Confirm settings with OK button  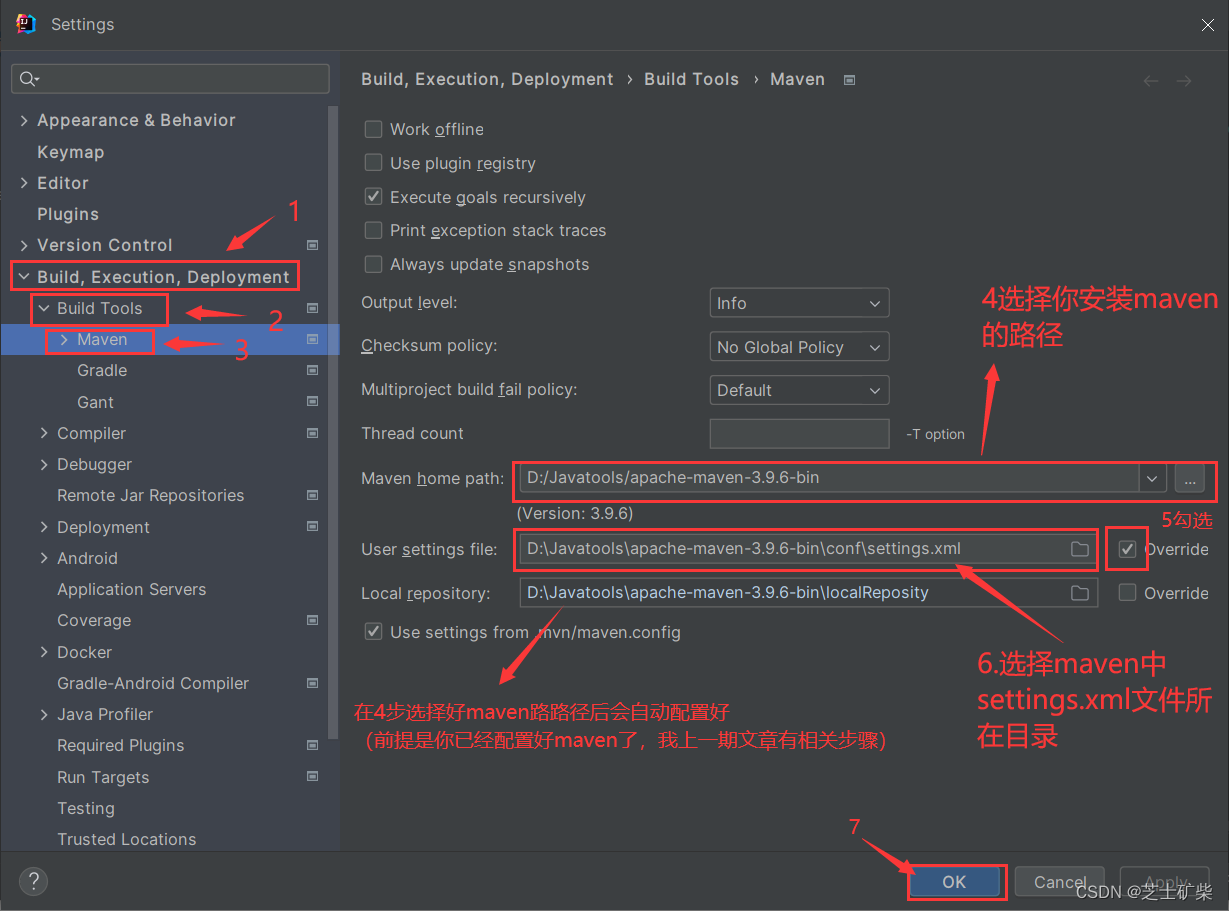click(955, 882)
